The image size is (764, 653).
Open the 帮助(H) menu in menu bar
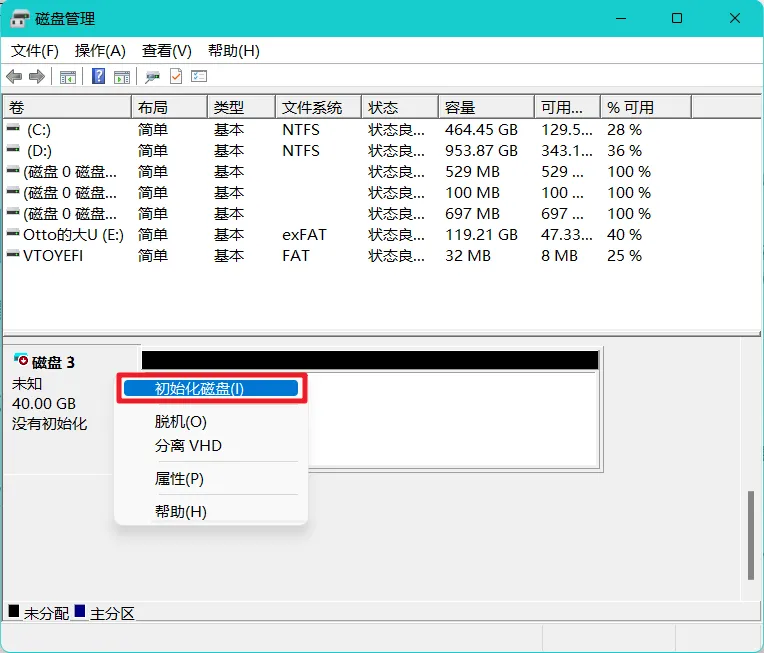click(x=233, y=51)
